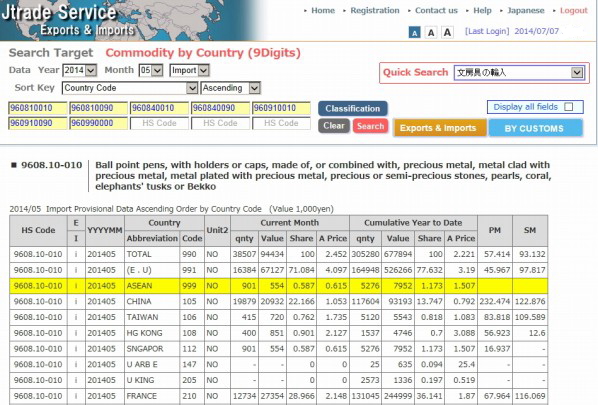Open the Contact us link
The height and width of the screenshot is (405, 598).
(436, 11)
